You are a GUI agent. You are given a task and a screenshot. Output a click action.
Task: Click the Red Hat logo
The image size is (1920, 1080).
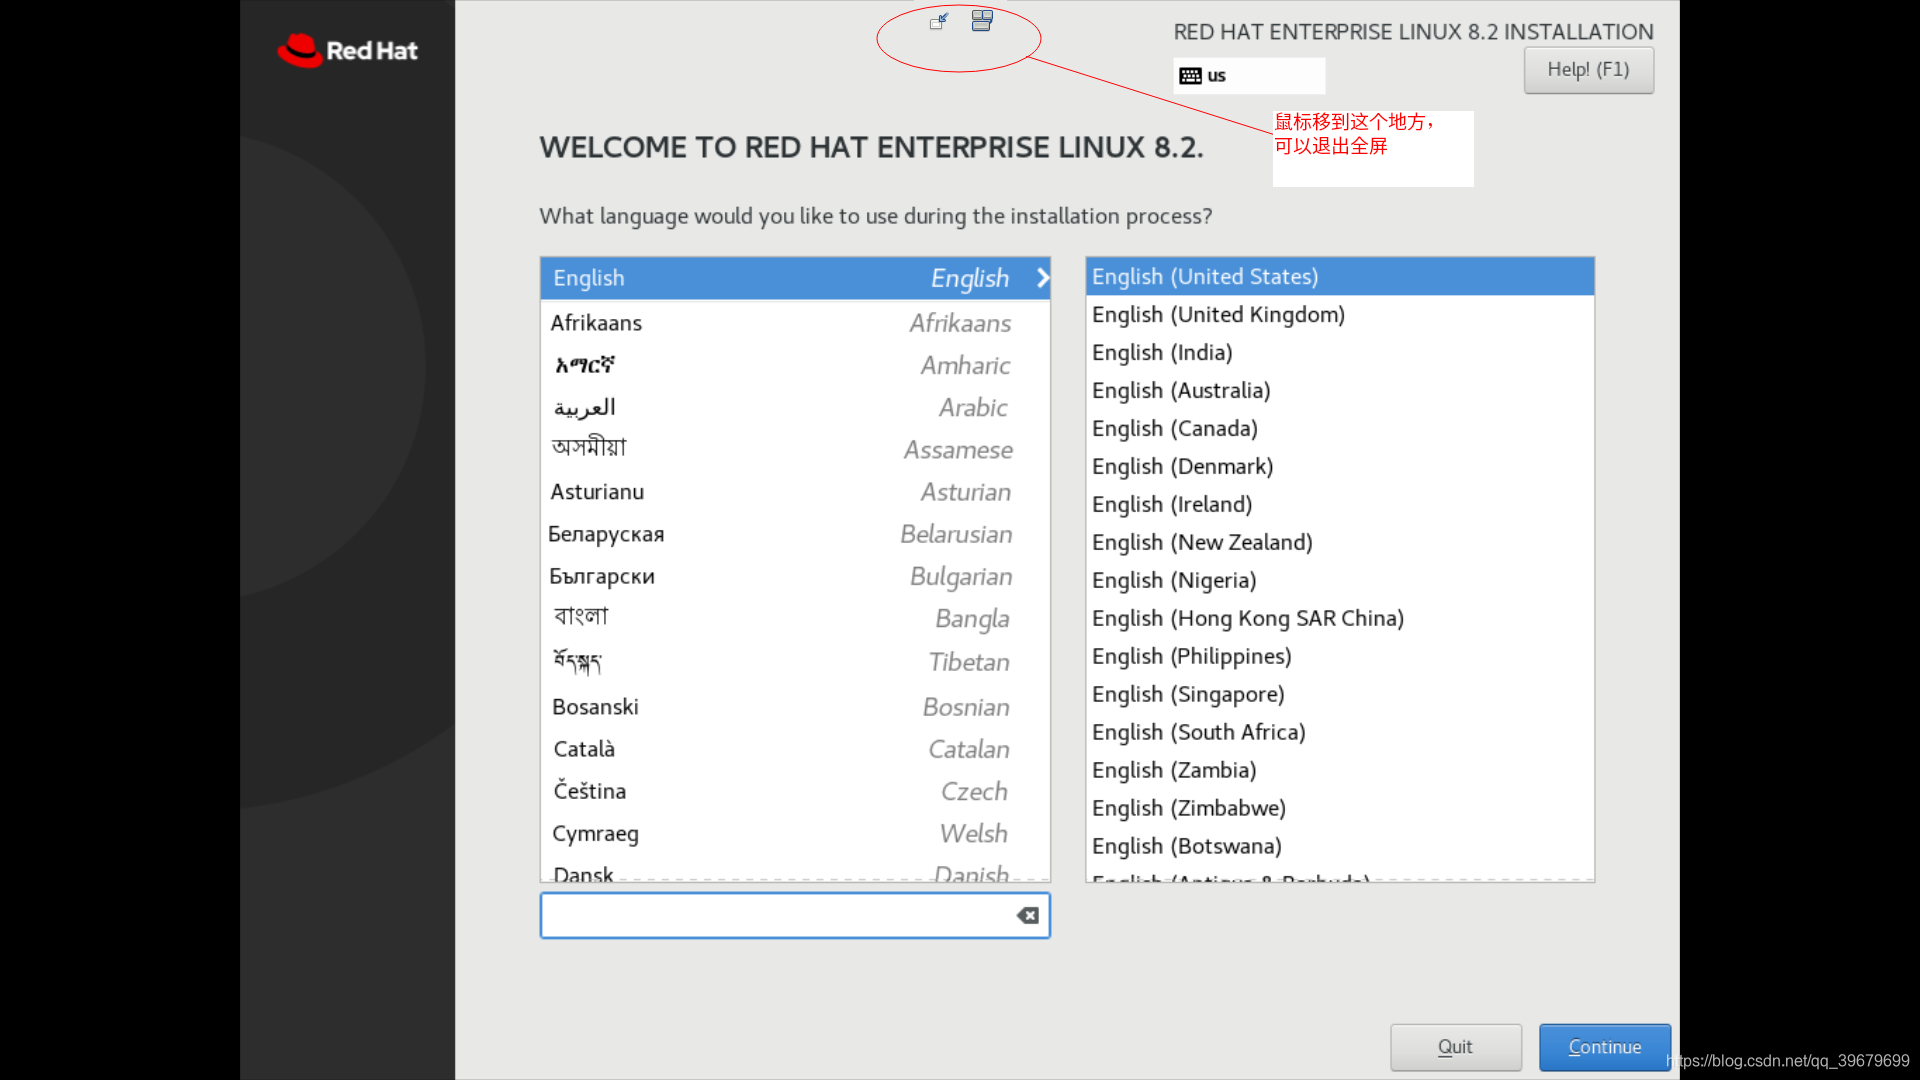(347, 50)
